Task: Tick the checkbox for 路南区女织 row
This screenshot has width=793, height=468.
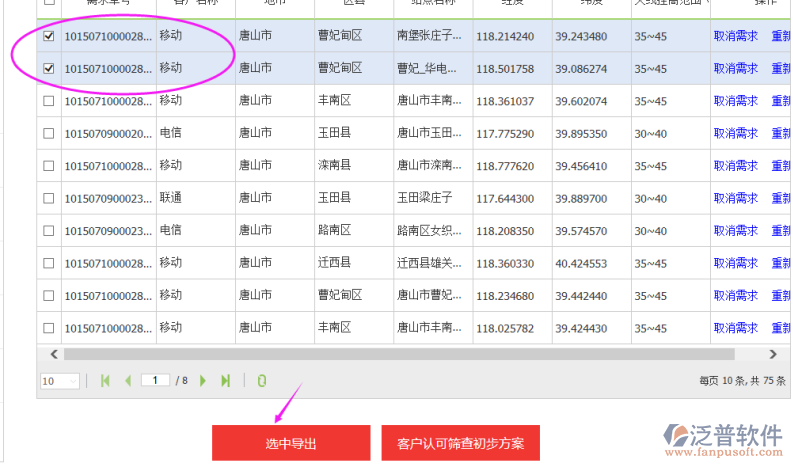Action: click(49, 231)
